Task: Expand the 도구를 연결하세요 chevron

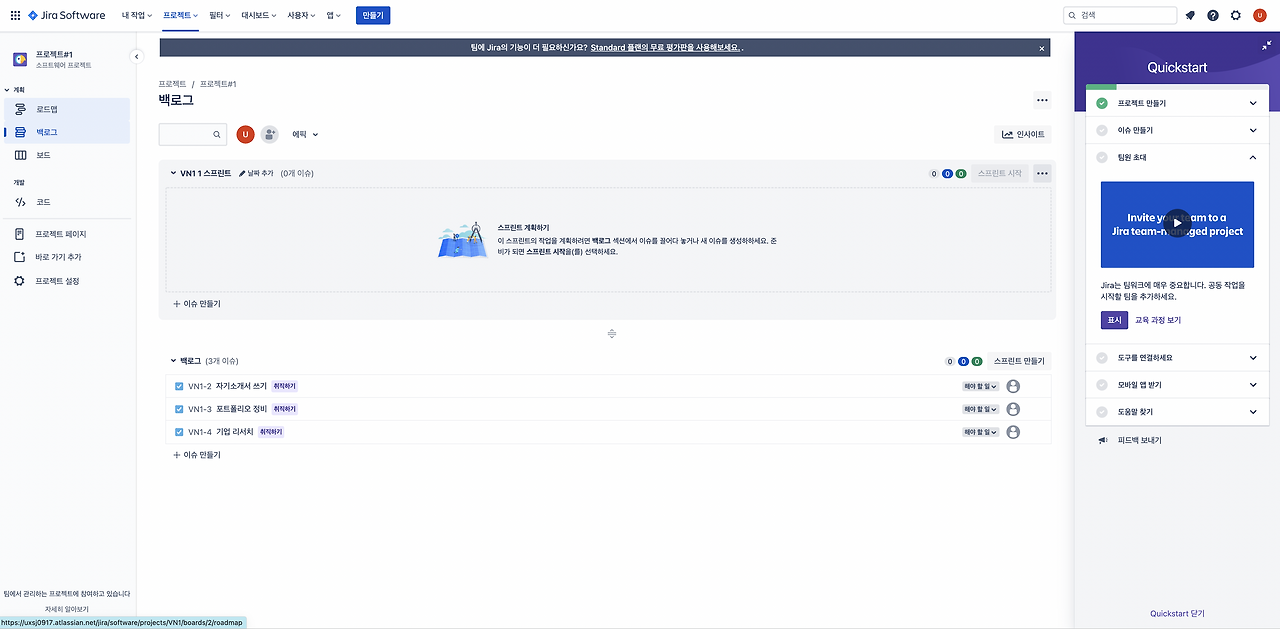Action: point(1253,357)
